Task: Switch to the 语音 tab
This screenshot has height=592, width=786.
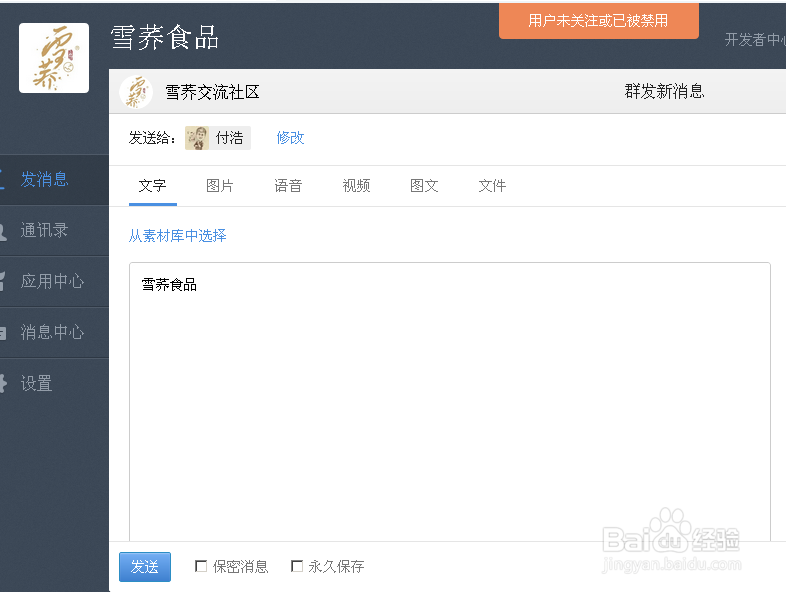Action: tap(288, 186)
